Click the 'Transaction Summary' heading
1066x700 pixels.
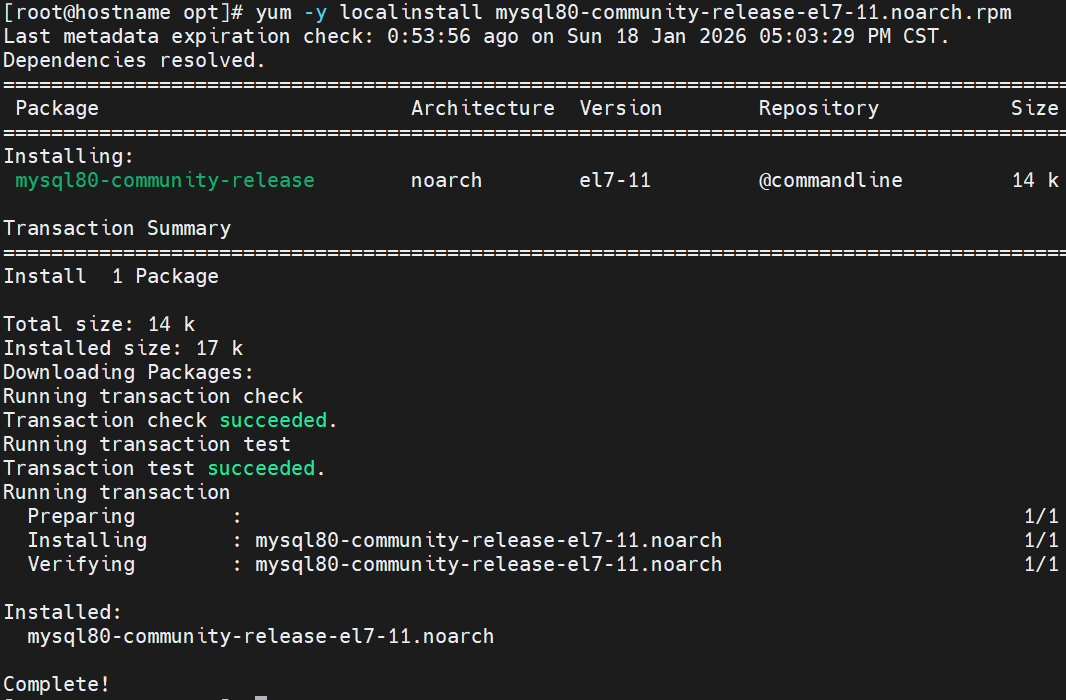[117, 229]
